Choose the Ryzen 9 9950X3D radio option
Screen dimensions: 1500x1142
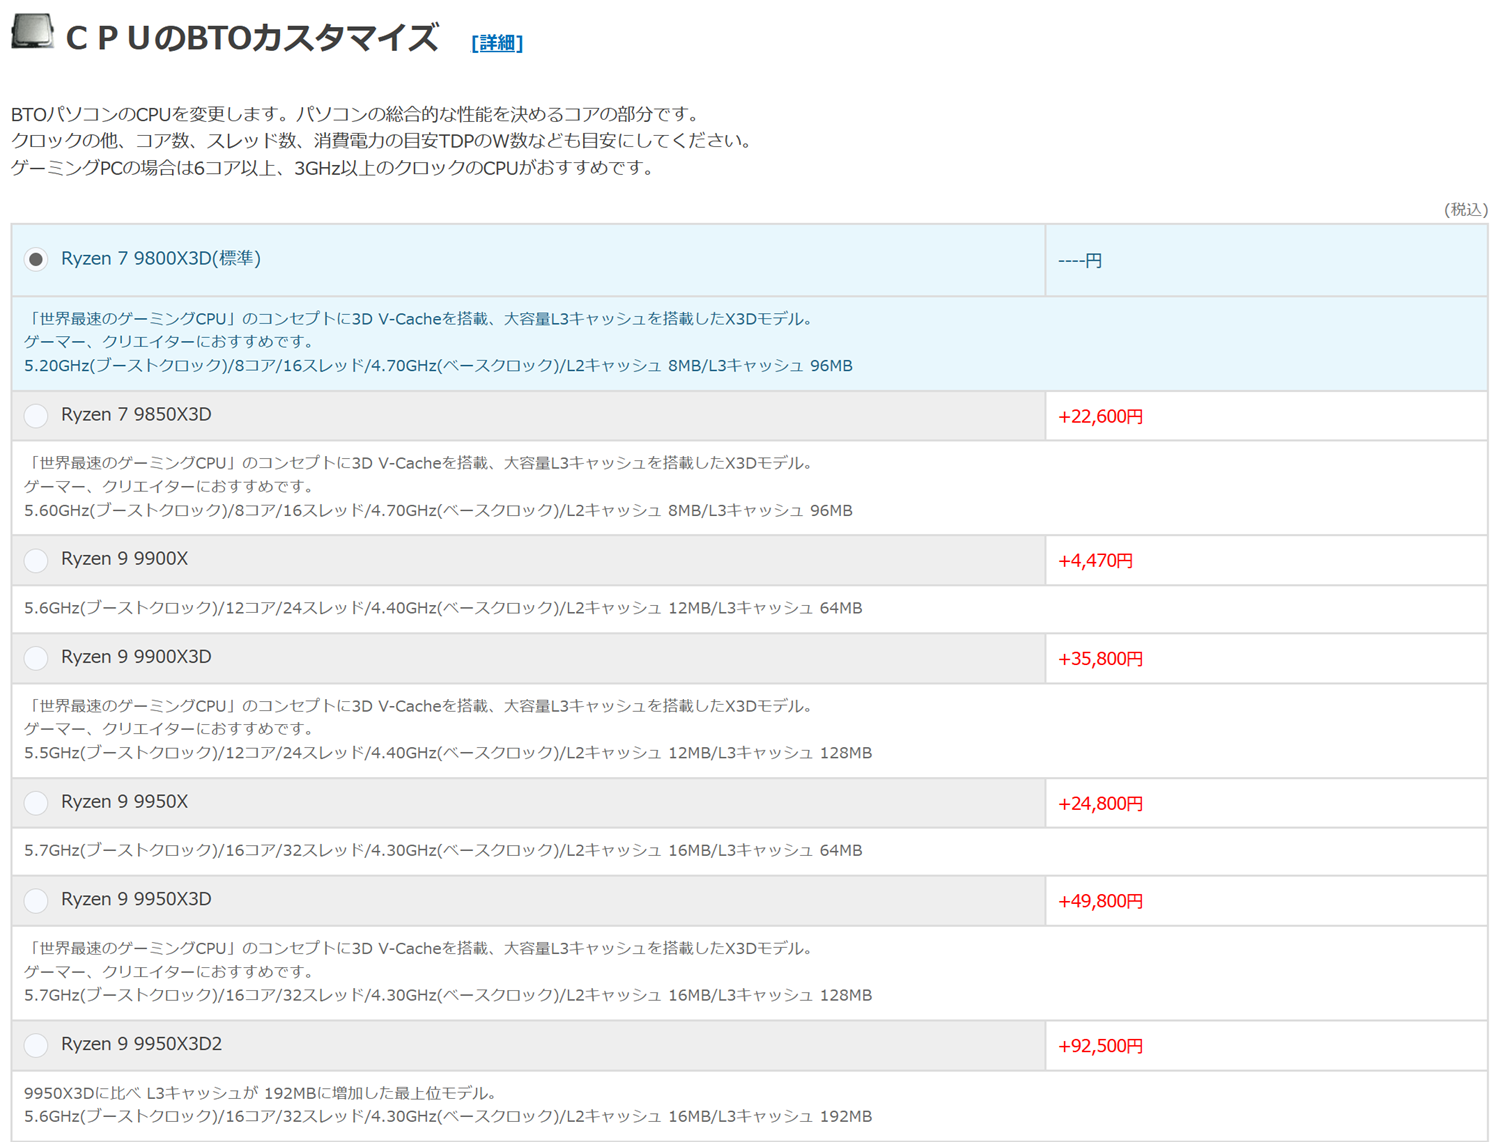tap(36, 901)
